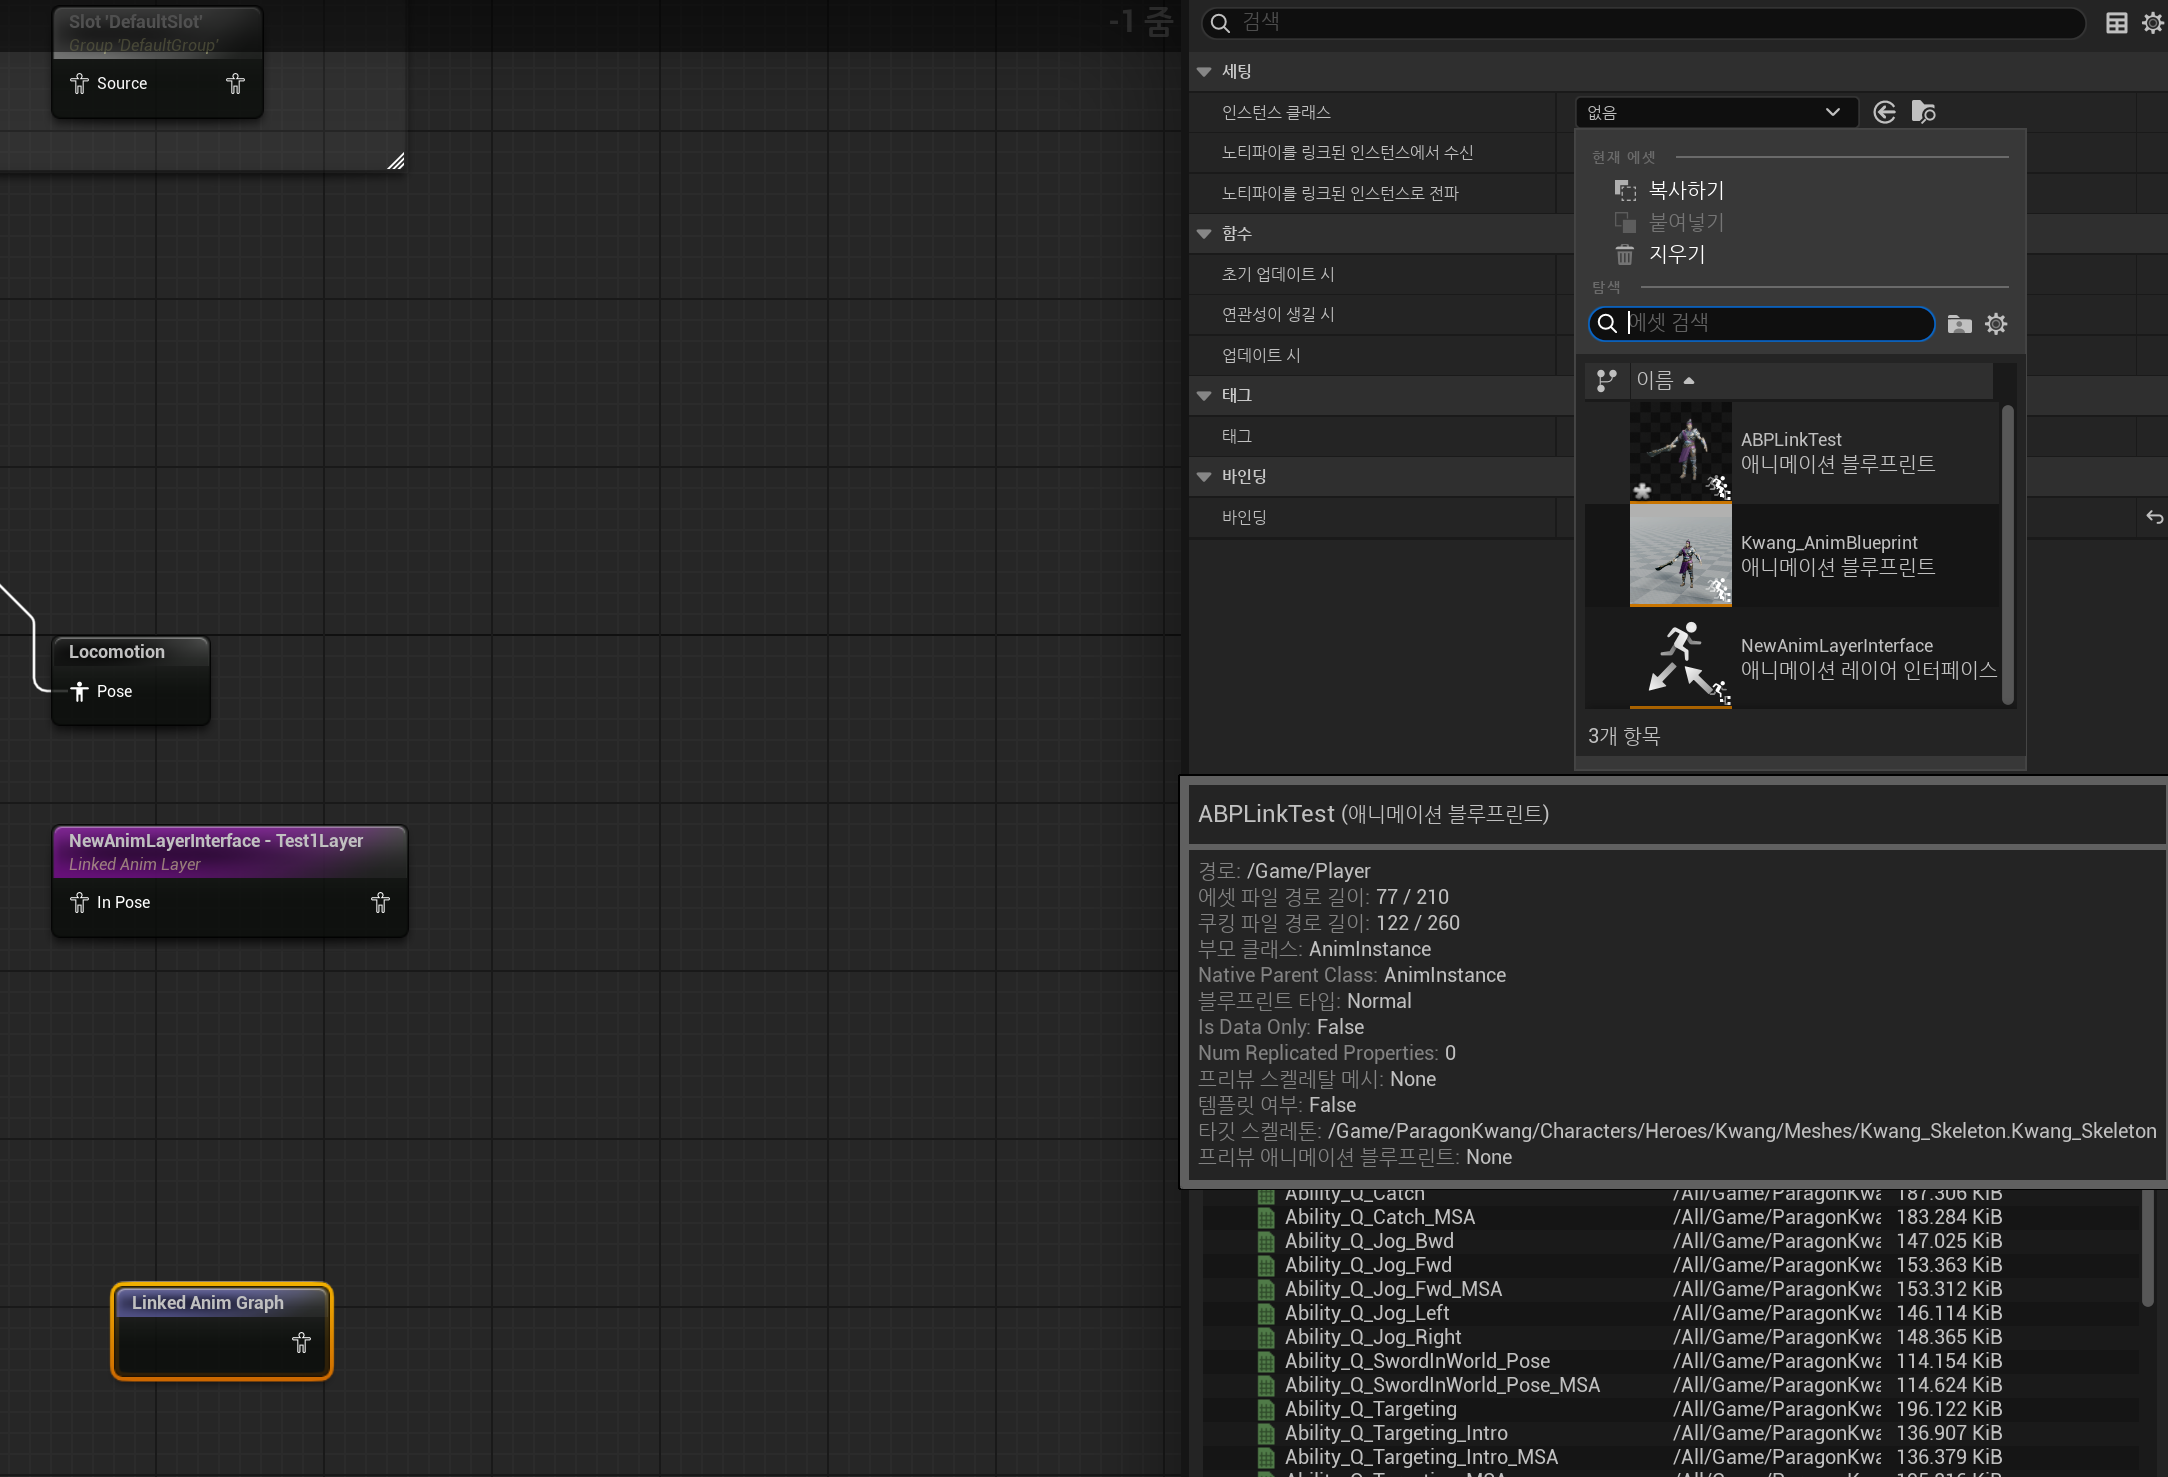Click the folder icon next to the asset search
The image size is (2168, 1477).
click(x=1959, y=324)
